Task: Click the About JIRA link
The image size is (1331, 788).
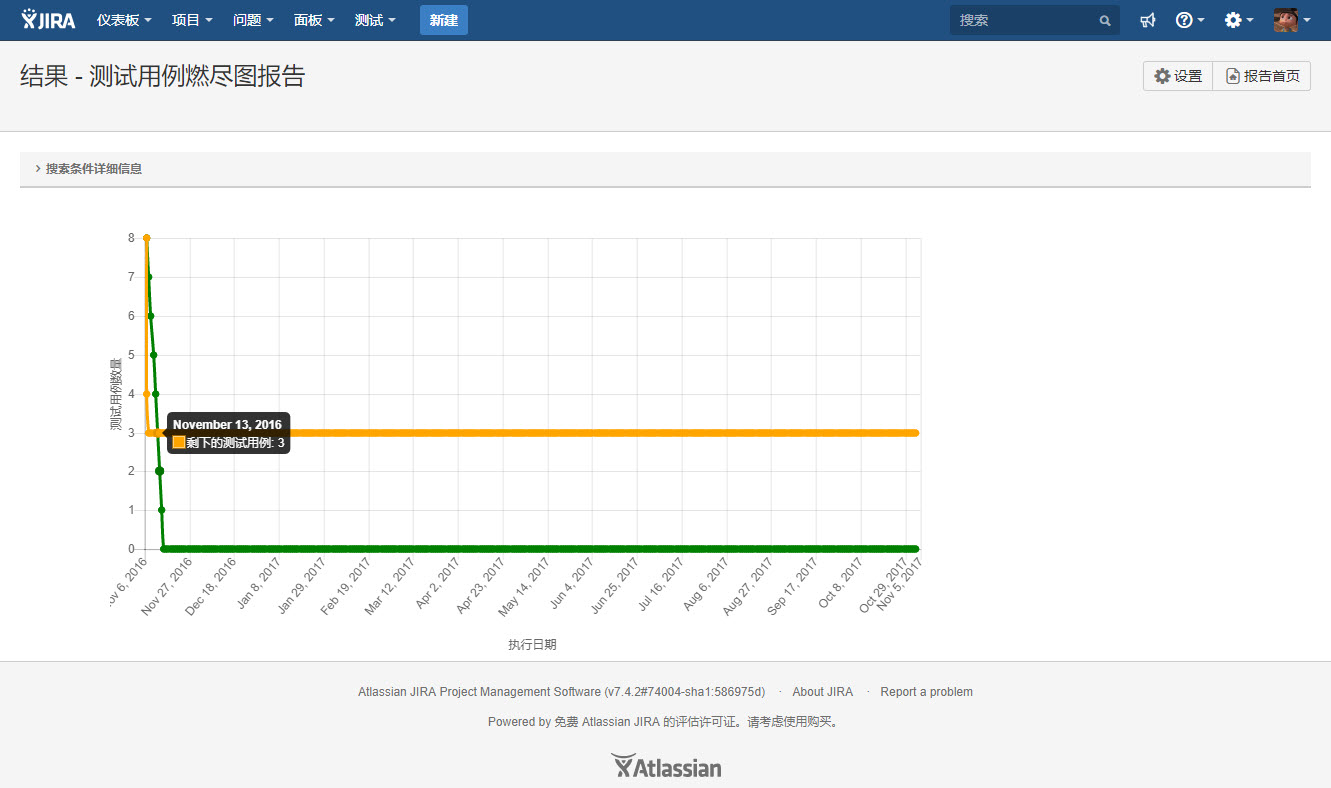Action: tap(823, 692)
